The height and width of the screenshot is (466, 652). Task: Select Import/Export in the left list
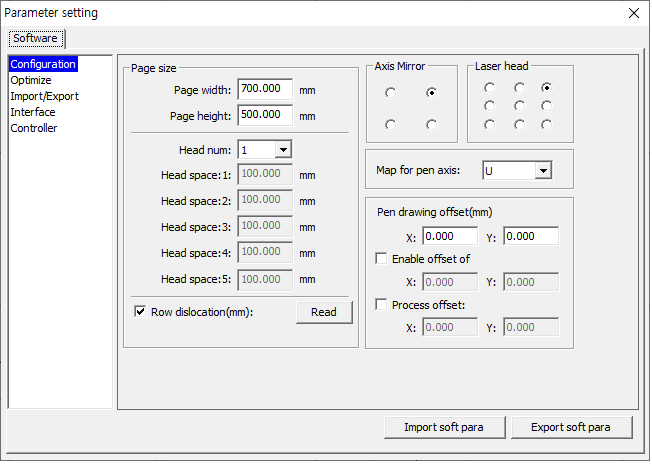coord(44,96)
